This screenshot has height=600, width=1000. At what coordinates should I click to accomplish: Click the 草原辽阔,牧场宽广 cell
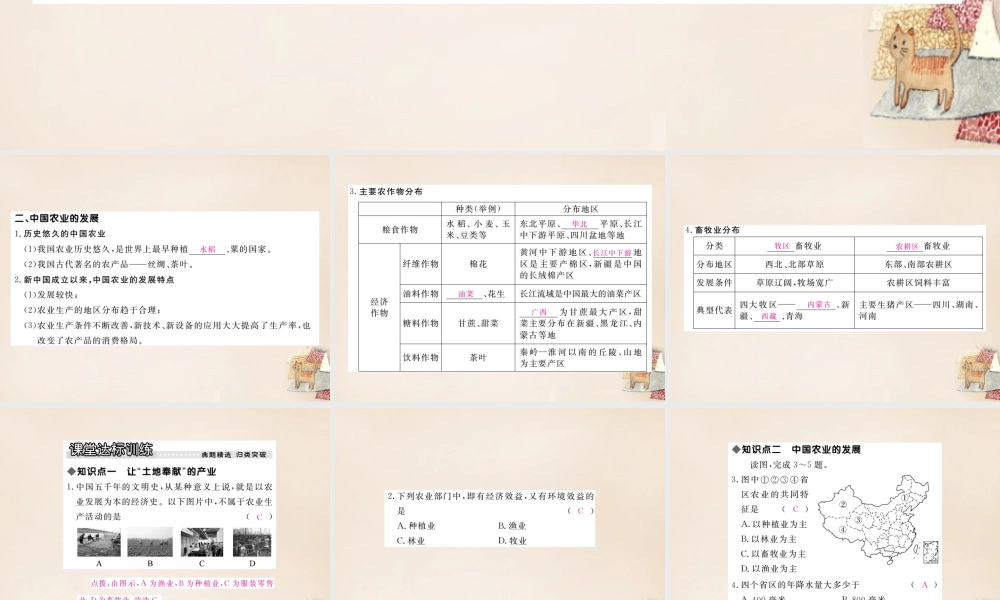tap(795, 282)
